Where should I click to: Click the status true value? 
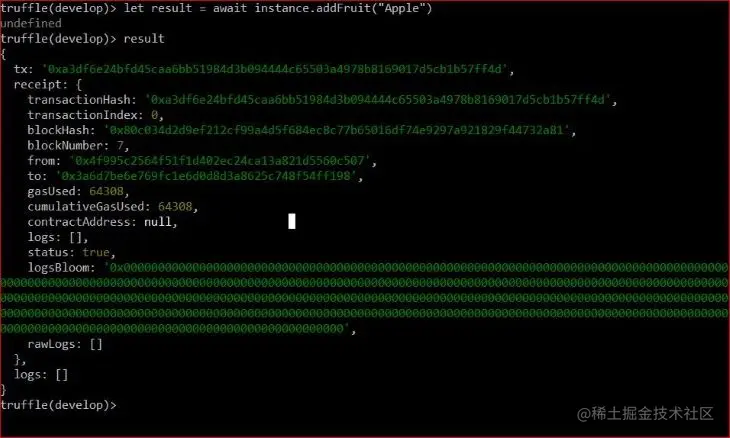[x=96, y=252]
